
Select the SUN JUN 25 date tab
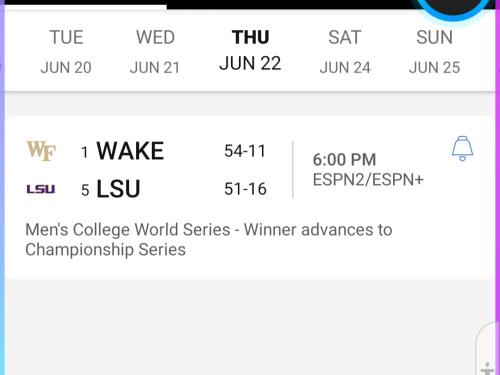pyautogui.click(x=434, y=52)
